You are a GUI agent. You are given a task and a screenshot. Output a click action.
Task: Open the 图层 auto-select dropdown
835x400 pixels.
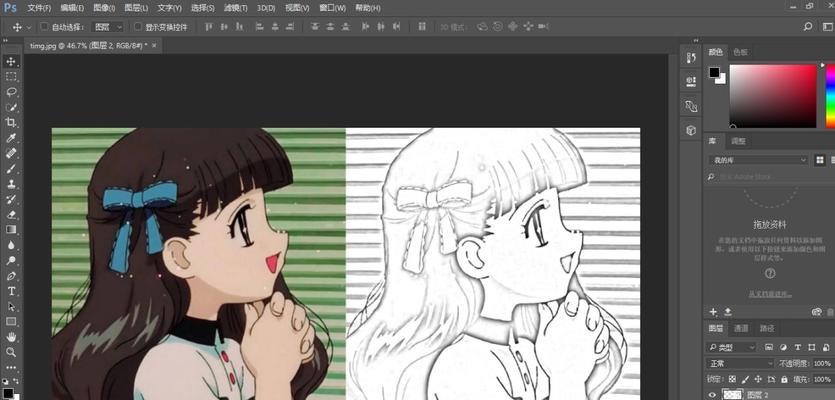tap(108, 27)
